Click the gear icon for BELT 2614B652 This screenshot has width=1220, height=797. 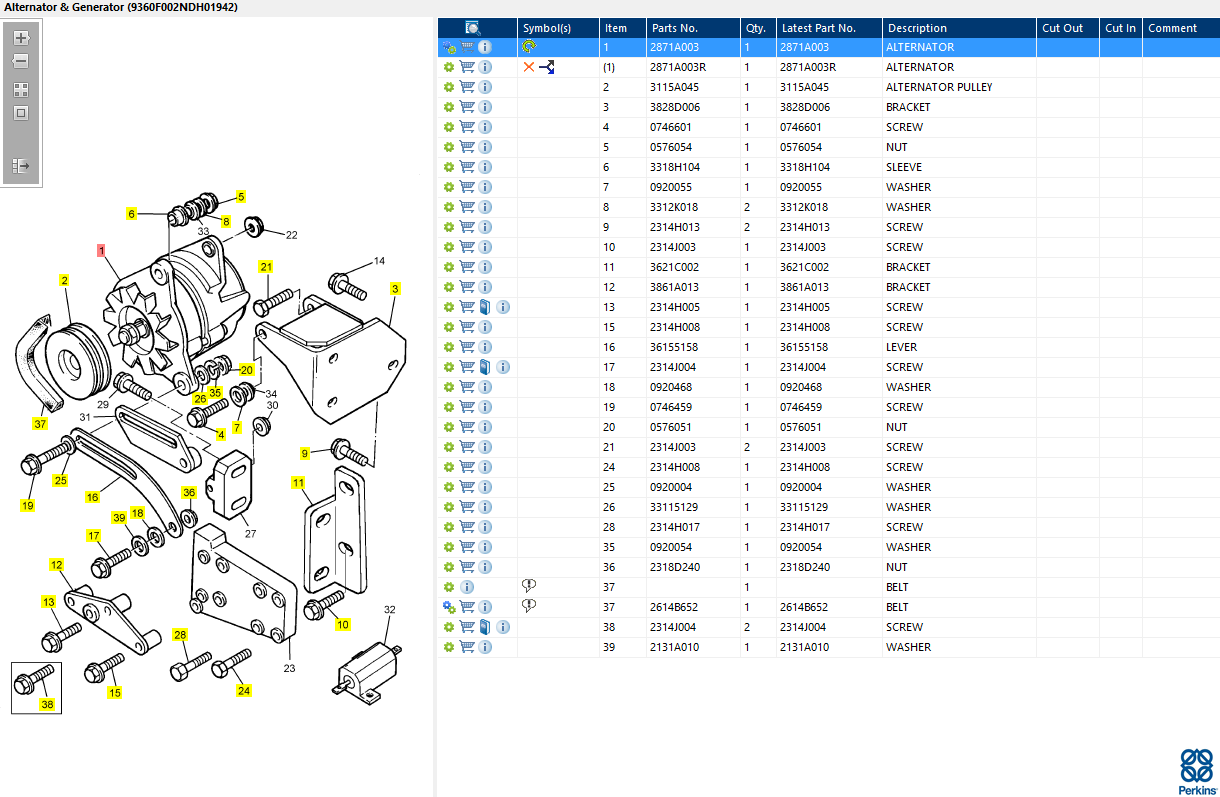[449, 607]
